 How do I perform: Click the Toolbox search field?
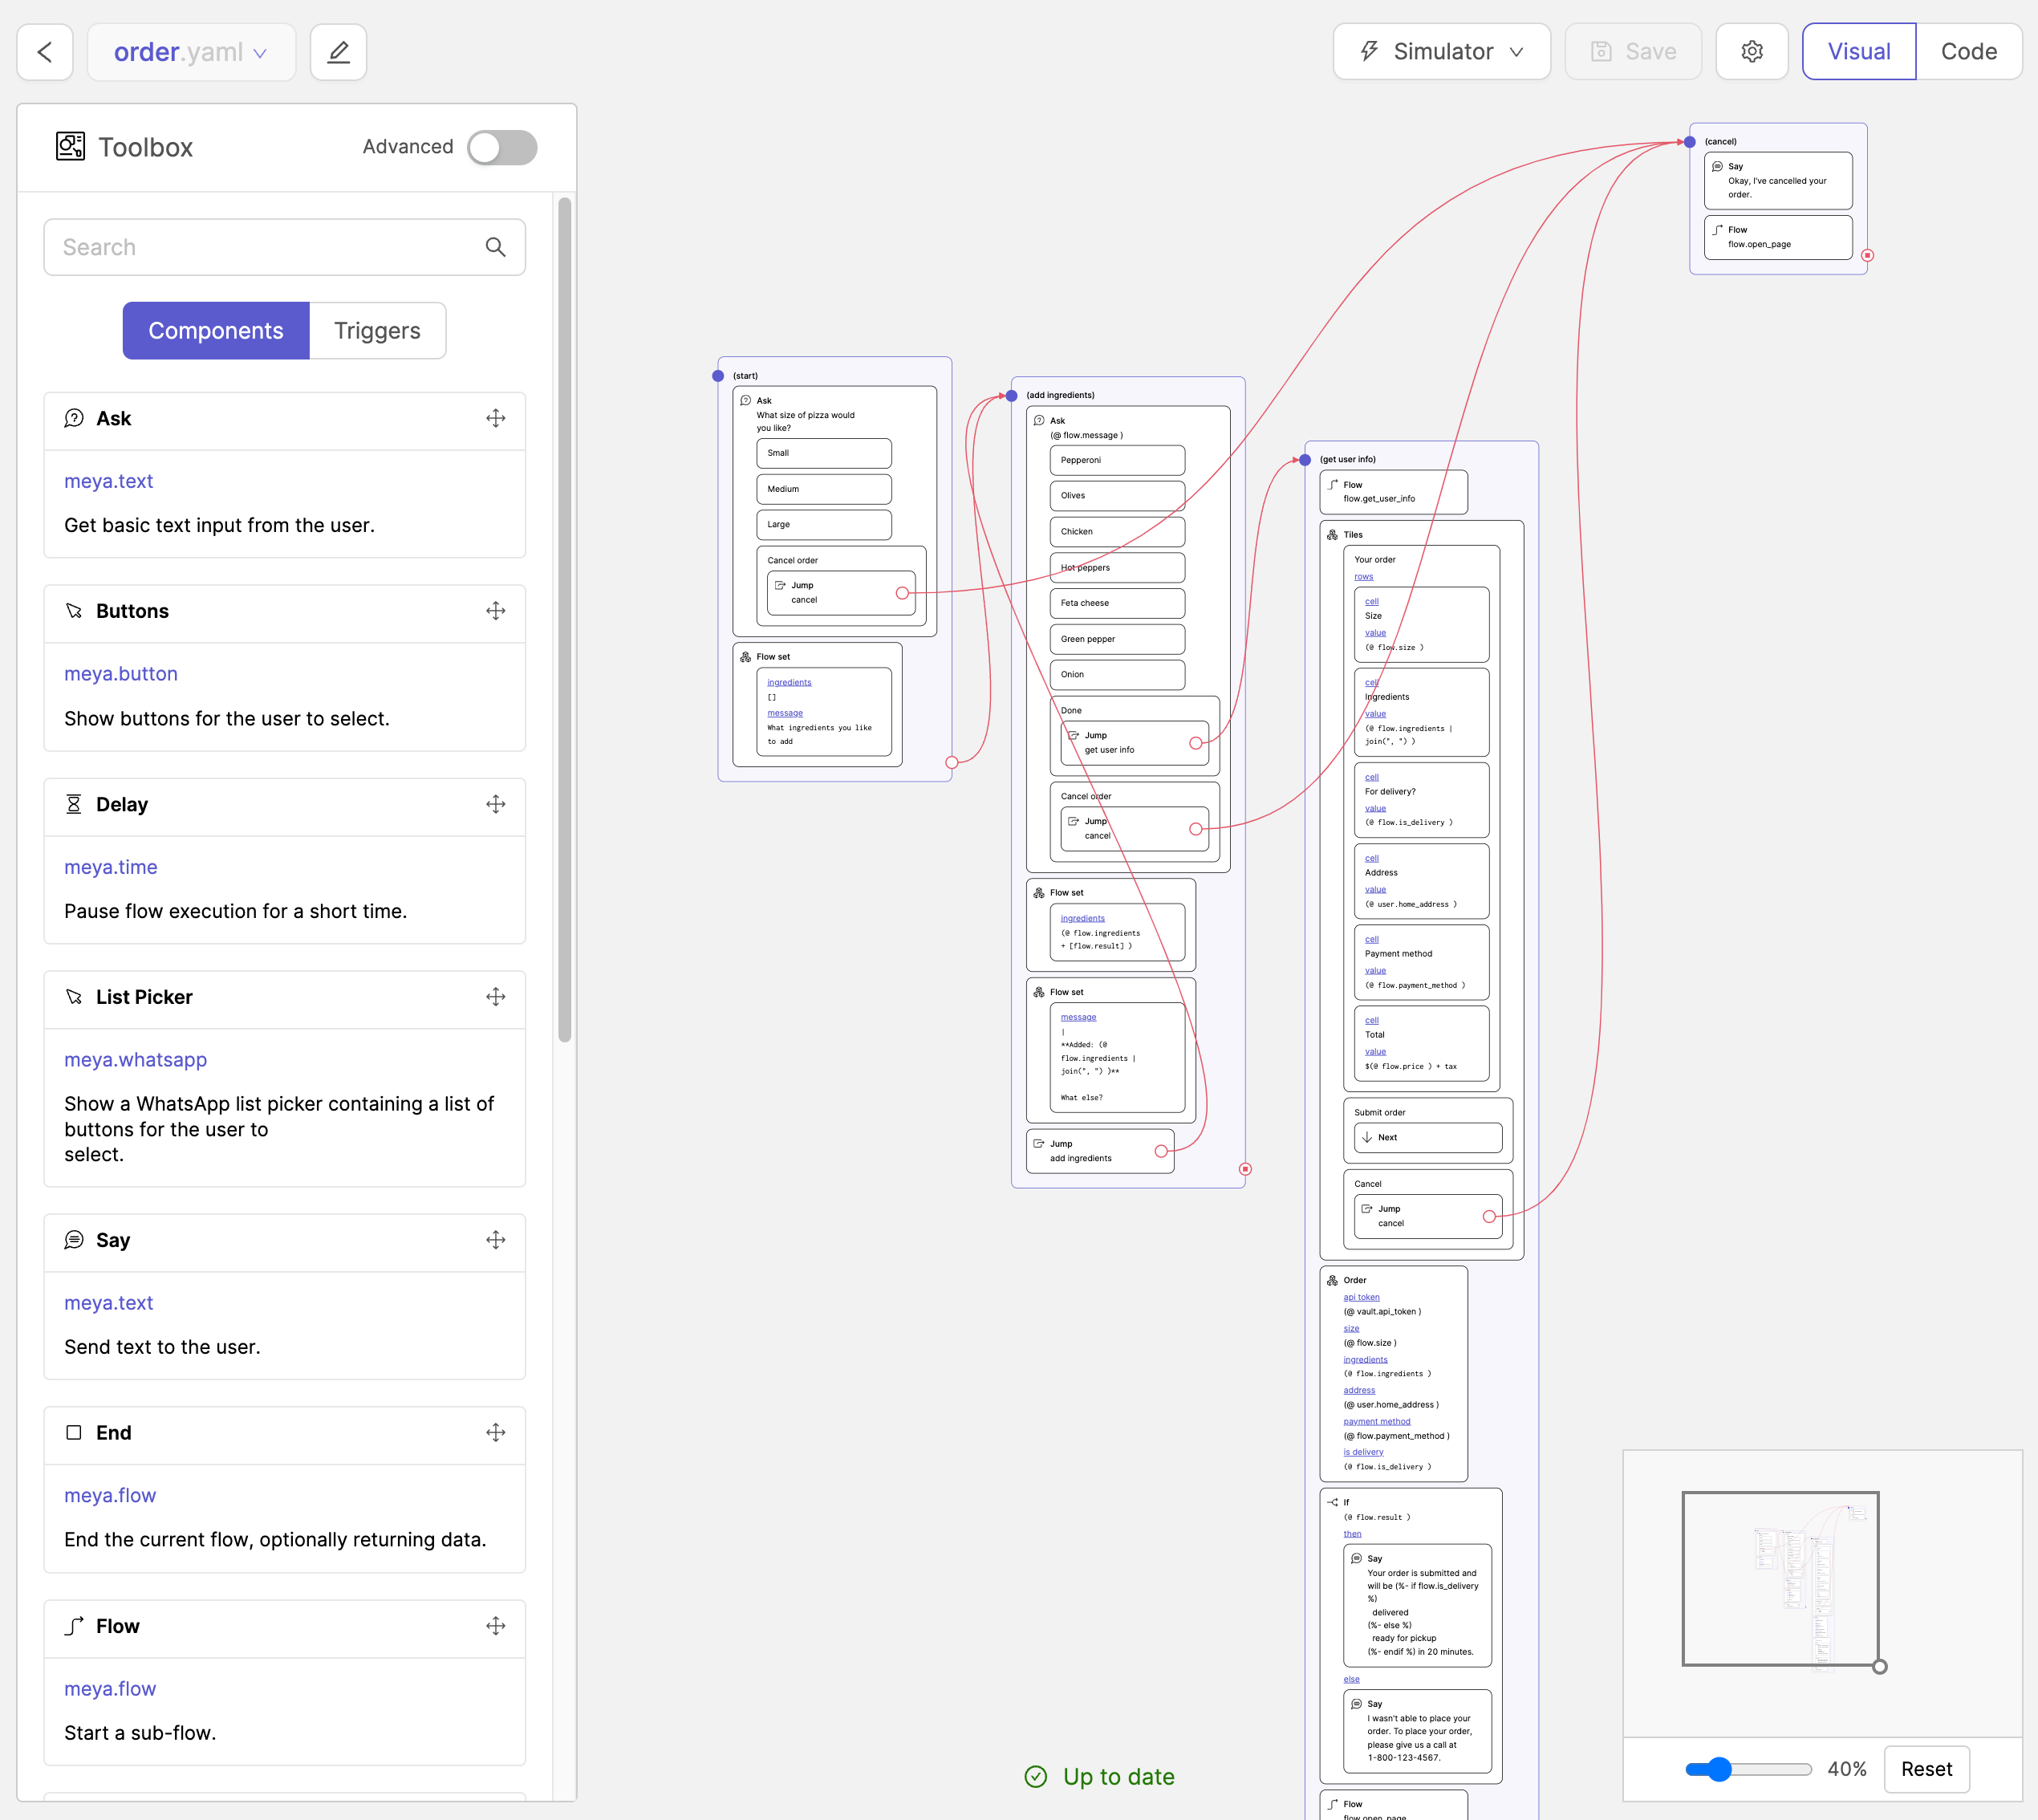click(284, 247)
